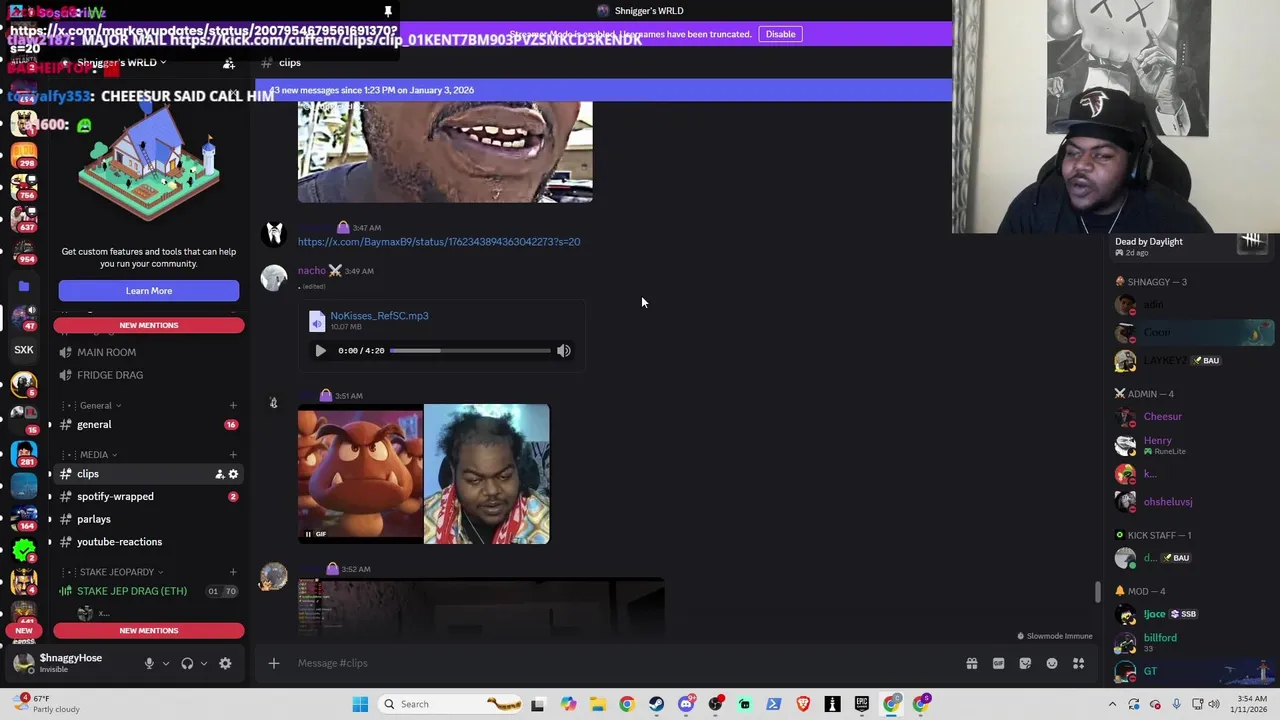Create invite for clips channel
The height and width of the screenshot is (720, 1280).
click(x=219, y=474)
